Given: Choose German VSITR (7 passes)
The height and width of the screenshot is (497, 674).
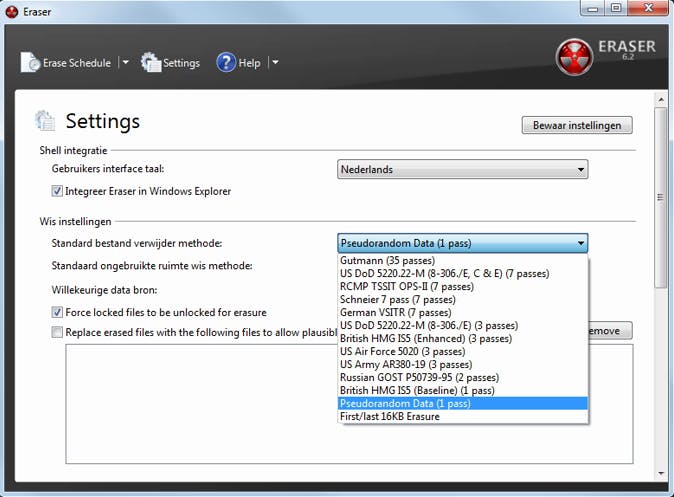Looking at the screenshot, I should coord(463,313).
